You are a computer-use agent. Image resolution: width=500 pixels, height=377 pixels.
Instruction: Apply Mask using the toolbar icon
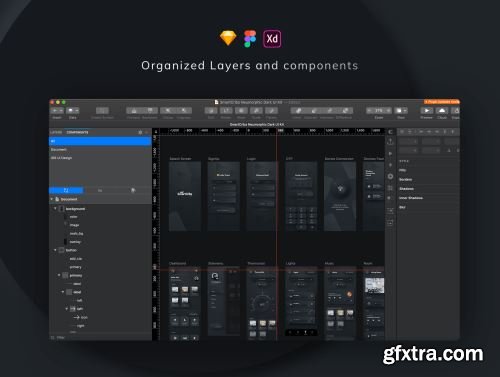tap(241, 110)
